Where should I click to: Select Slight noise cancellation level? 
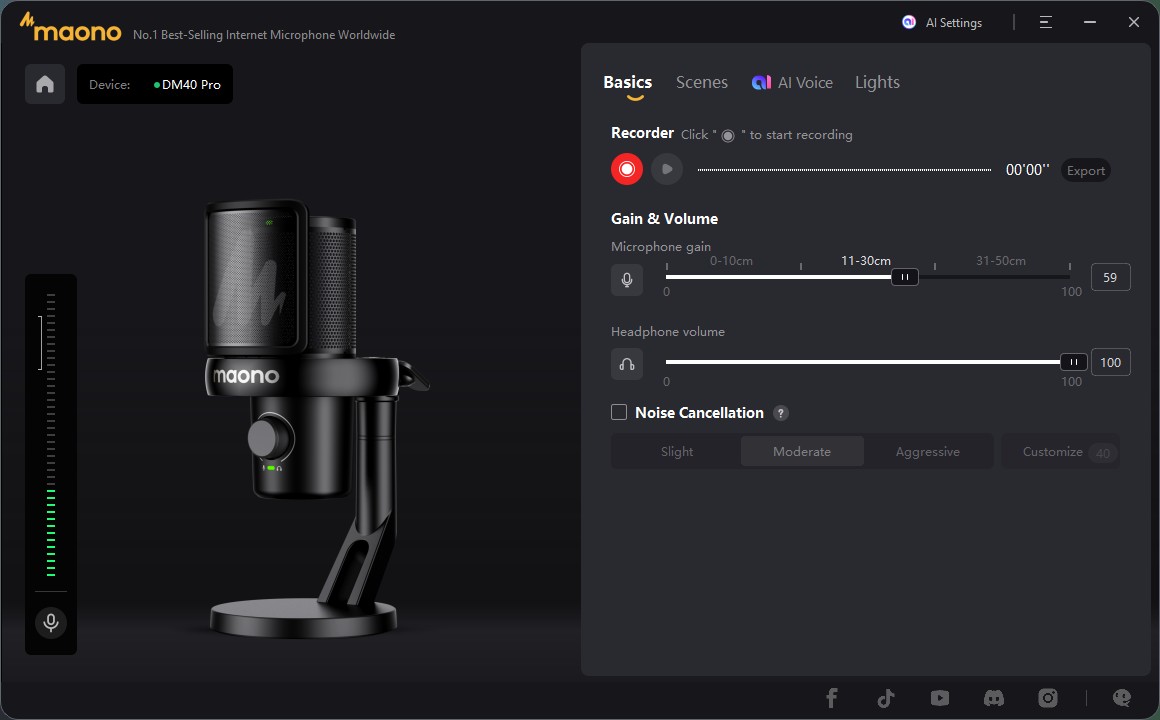(x=677, y=452)
